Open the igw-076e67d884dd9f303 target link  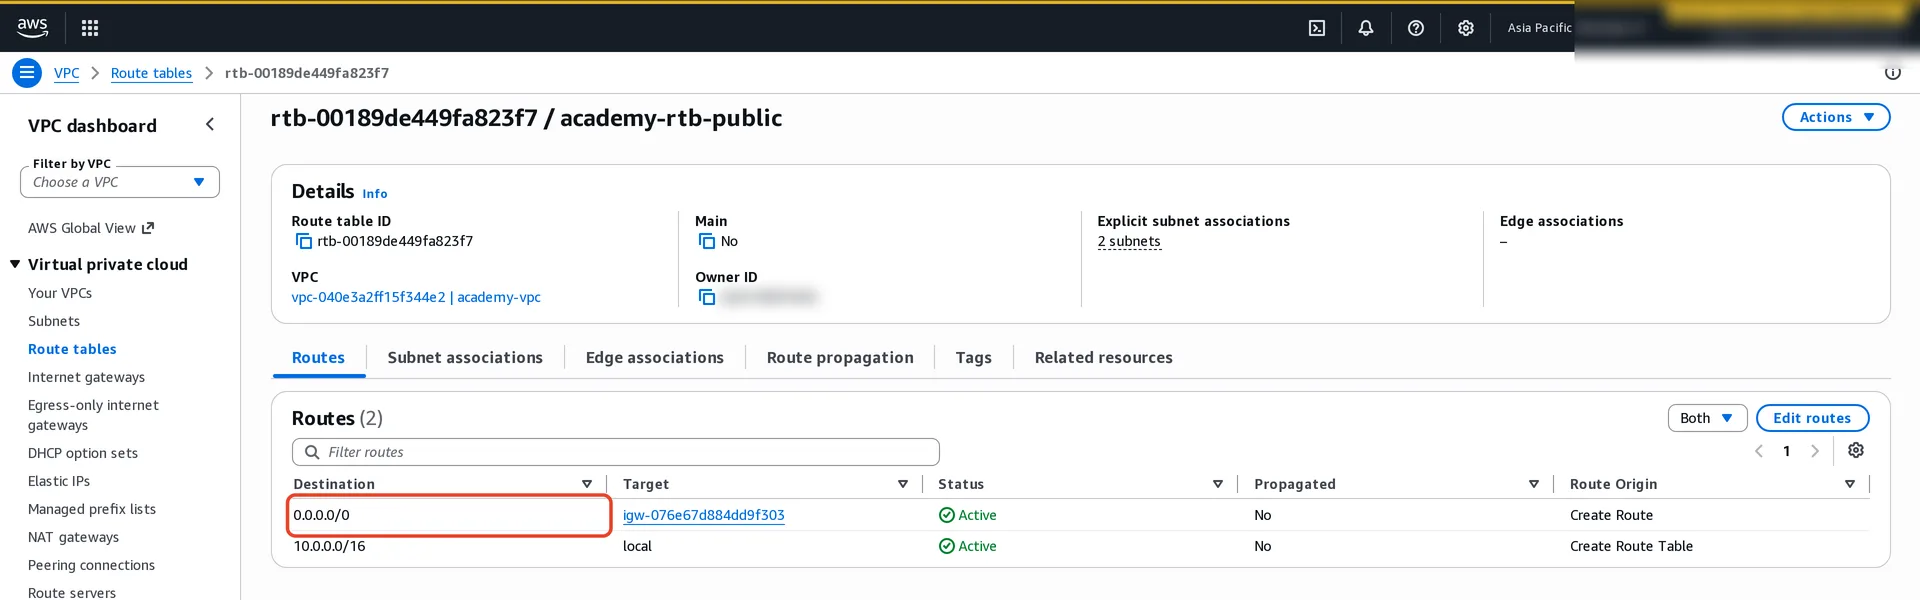704,515
